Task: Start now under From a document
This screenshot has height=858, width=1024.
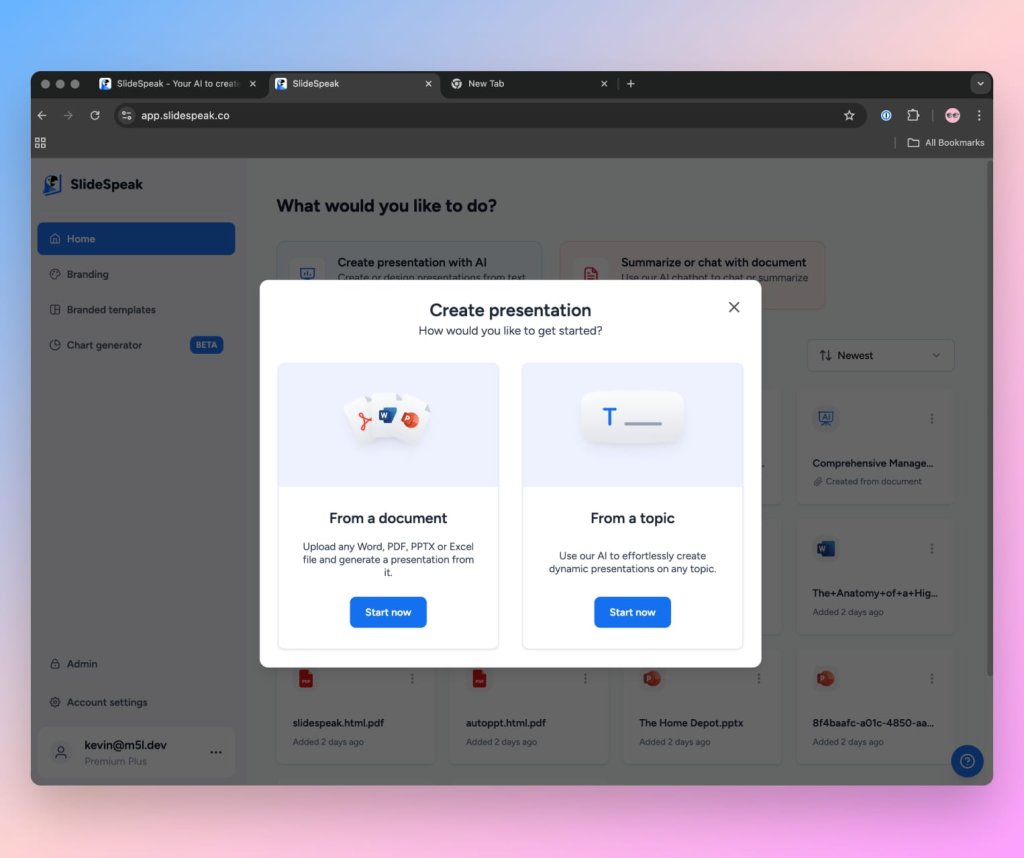Action: click(388, 612)
